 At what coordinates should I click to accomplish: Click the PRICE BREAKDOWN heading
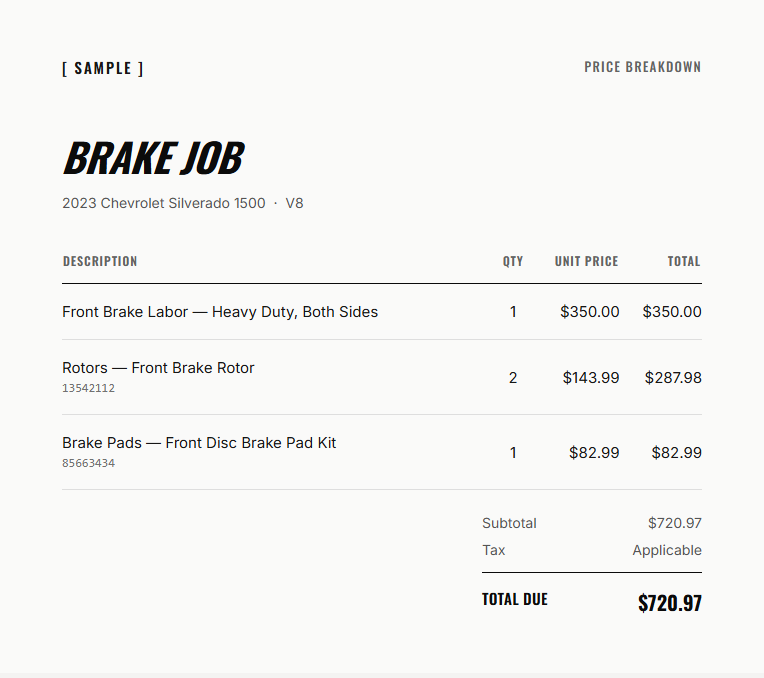[643, 67]
